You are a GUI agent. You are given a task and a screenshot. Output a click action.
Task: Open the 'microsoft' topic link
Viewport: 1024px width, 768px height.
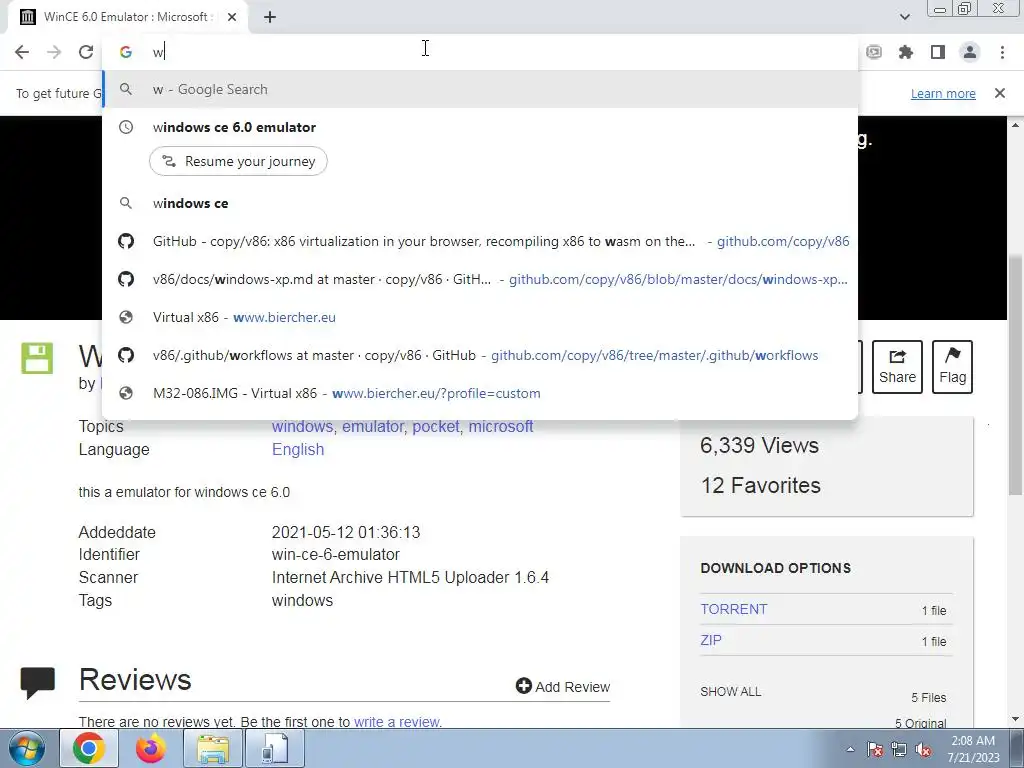point(501,426)
